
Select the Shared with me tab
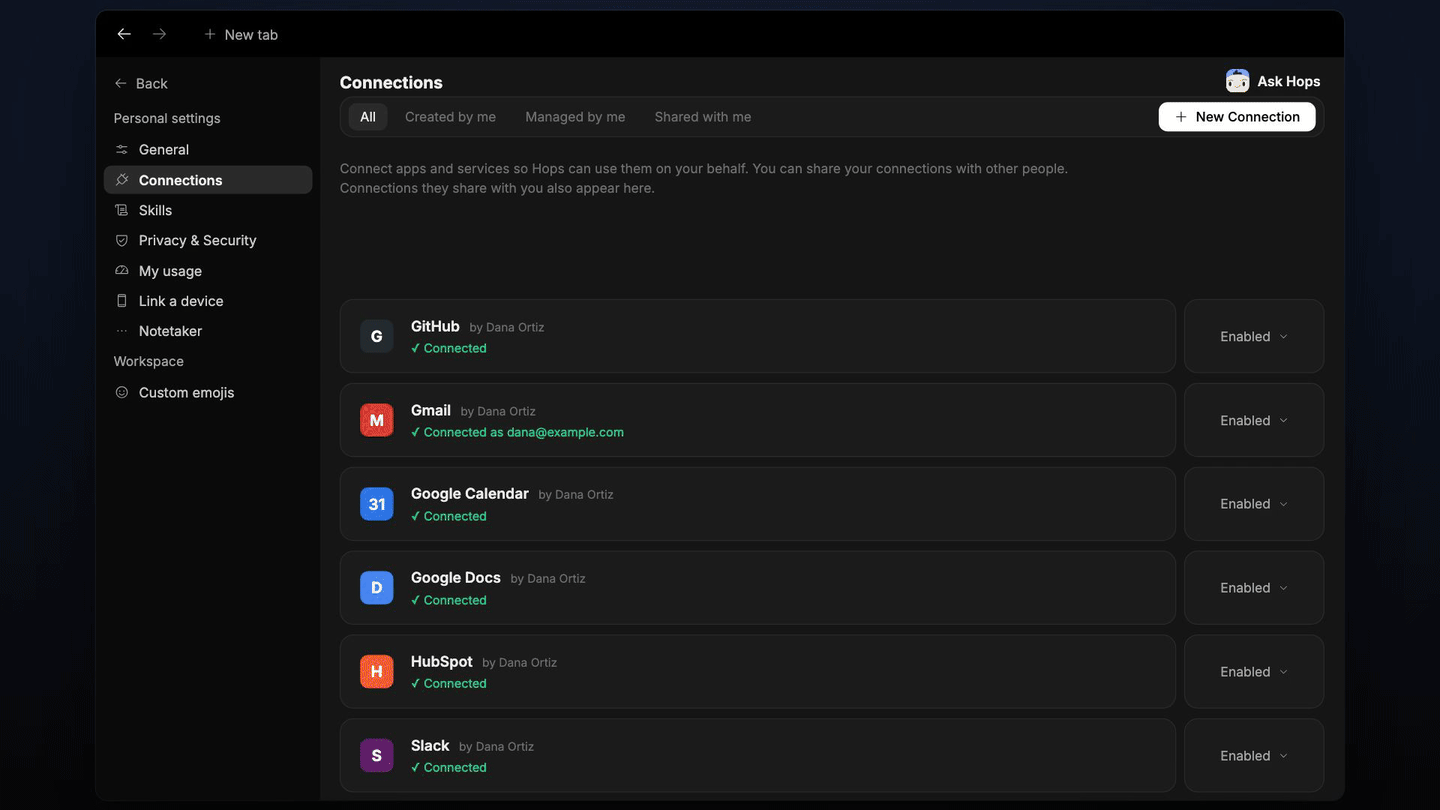tap(703, 117)
